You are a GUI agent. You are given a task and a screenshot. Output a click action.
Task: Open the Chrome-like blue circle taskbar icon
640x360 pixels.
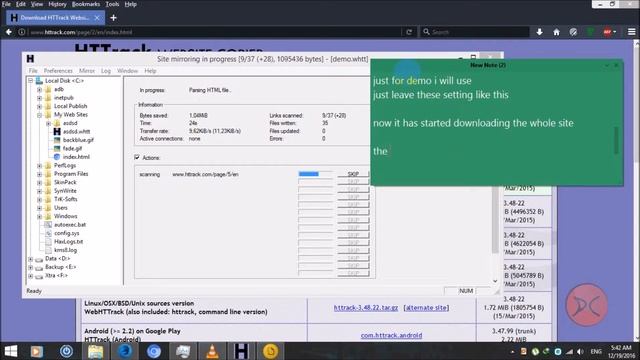(x=154, y=351)
